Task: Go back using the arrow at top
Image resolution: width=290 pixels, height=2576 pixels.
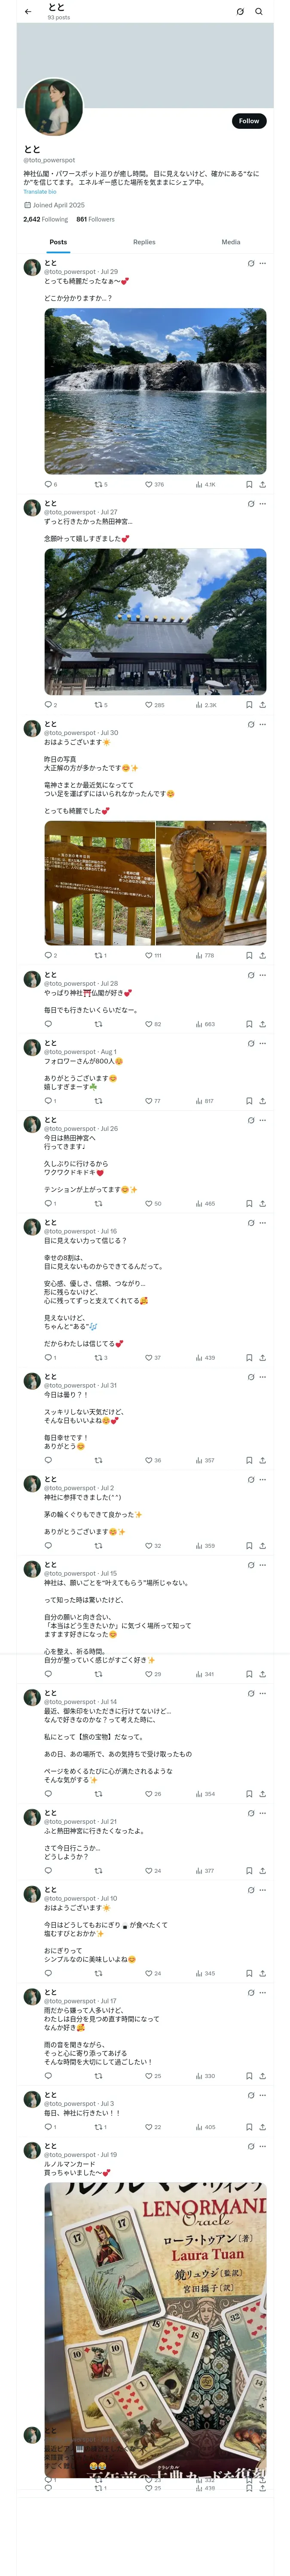Action: 28,12
